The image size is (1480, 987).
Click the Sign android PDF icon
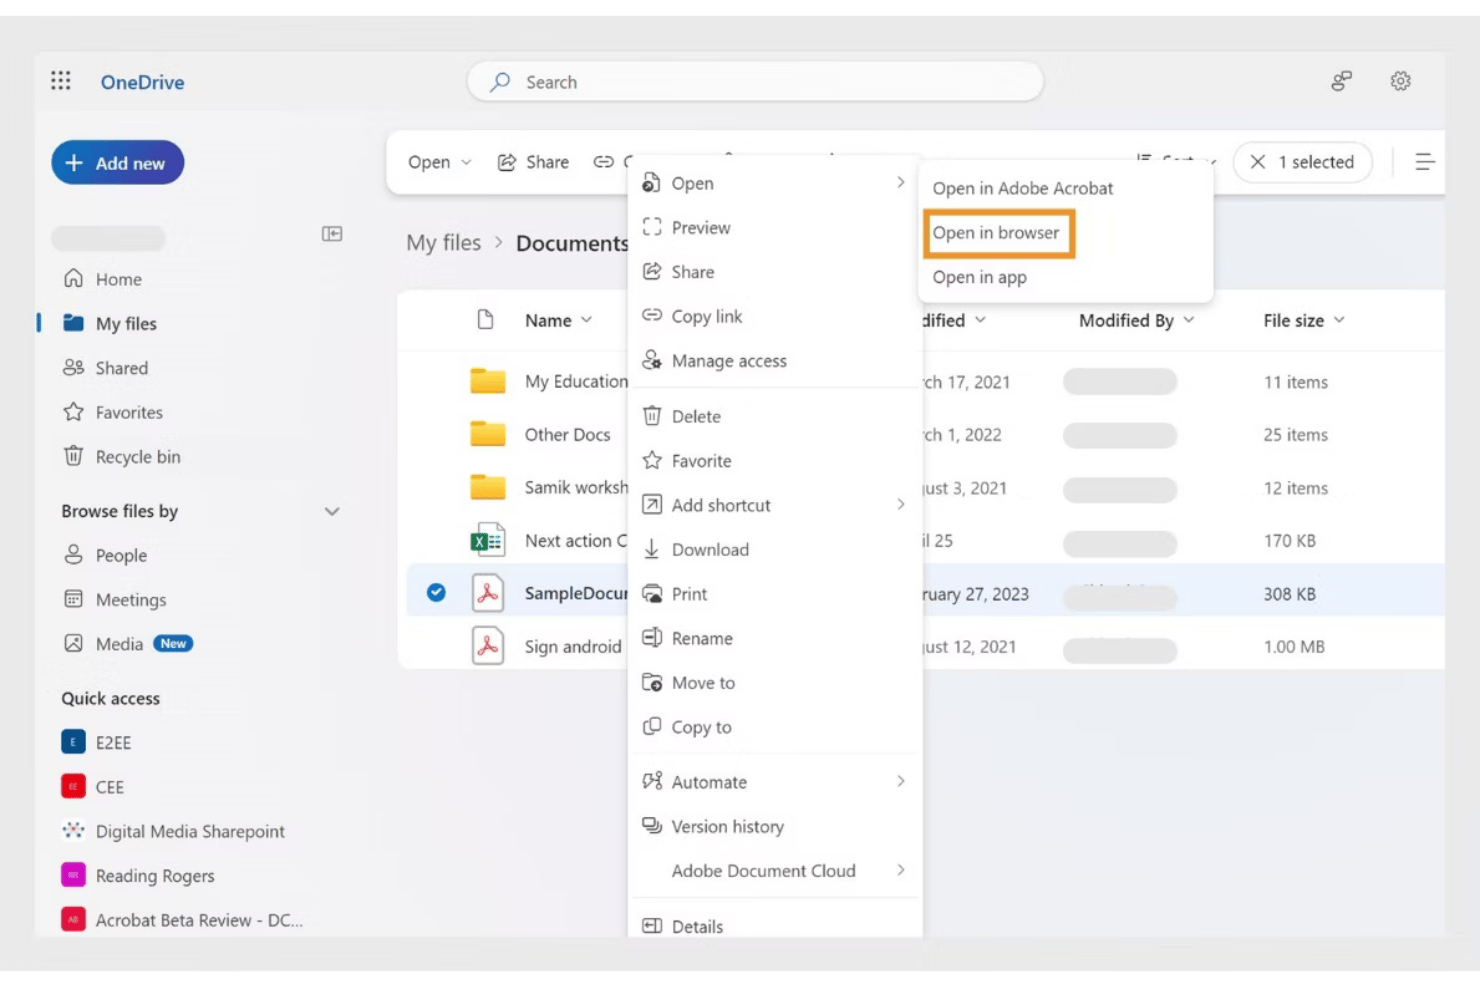point(487,646)
